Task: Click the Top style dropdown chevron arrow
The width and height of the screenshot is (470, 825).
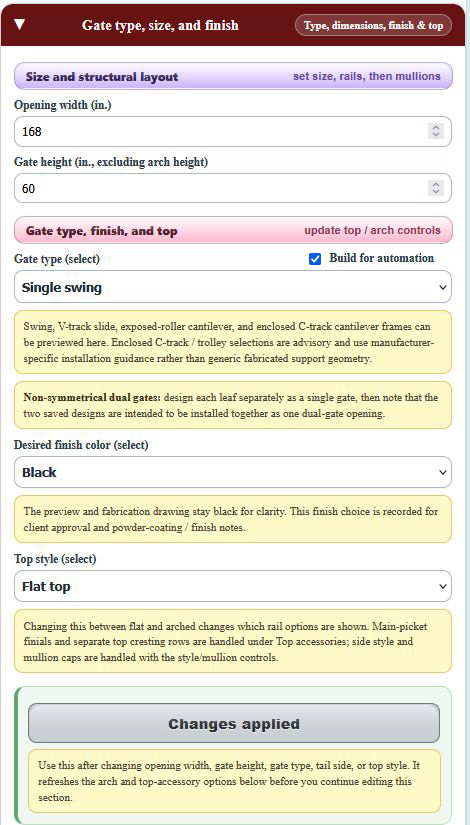Action: tap(441, 587)
